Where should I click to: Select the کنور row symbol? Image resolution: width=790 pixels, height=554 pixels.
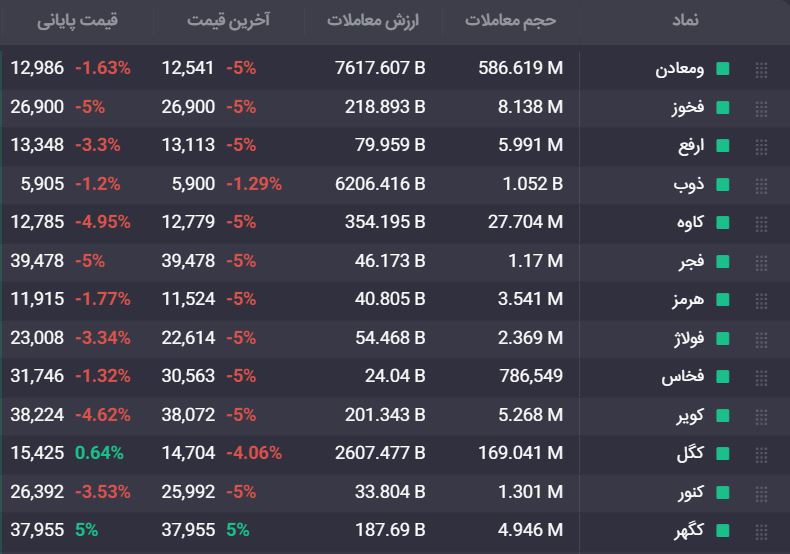click(691, 492)
